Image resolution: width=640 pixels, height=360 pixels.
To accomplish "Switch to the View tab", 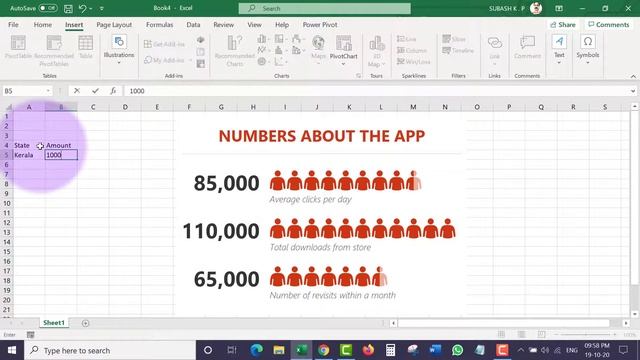I will [254, 24].
